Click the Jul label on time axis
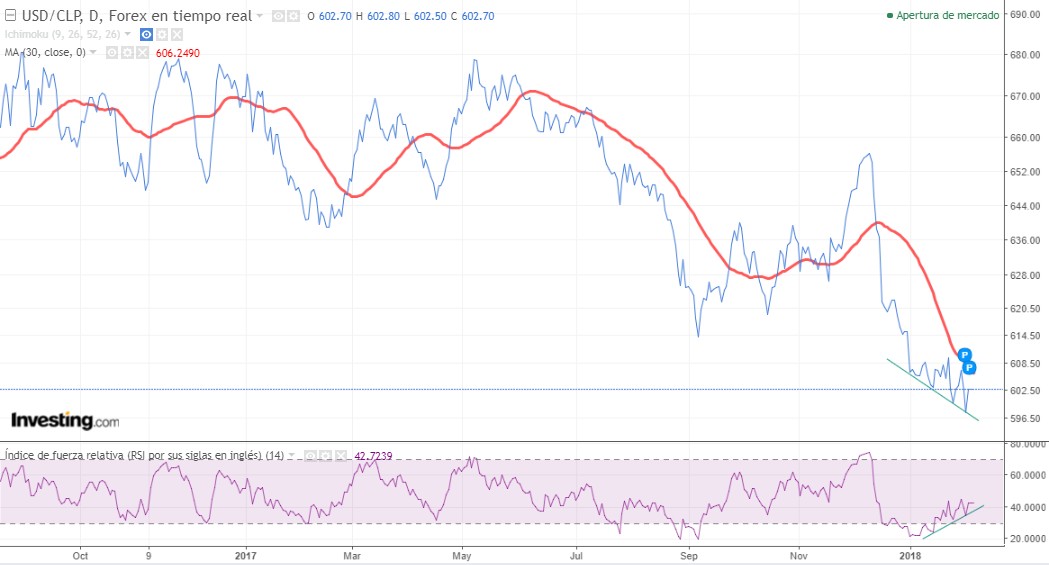Viewport: 1049px width, 565px height. coord(576,556)
